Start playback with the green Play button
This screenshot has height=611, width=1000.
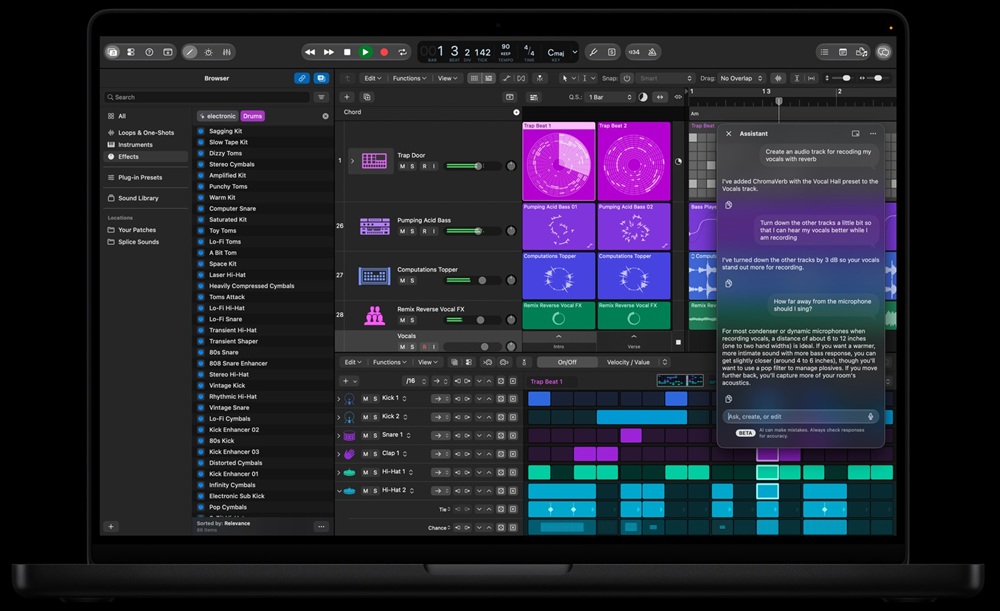point(365,52)
